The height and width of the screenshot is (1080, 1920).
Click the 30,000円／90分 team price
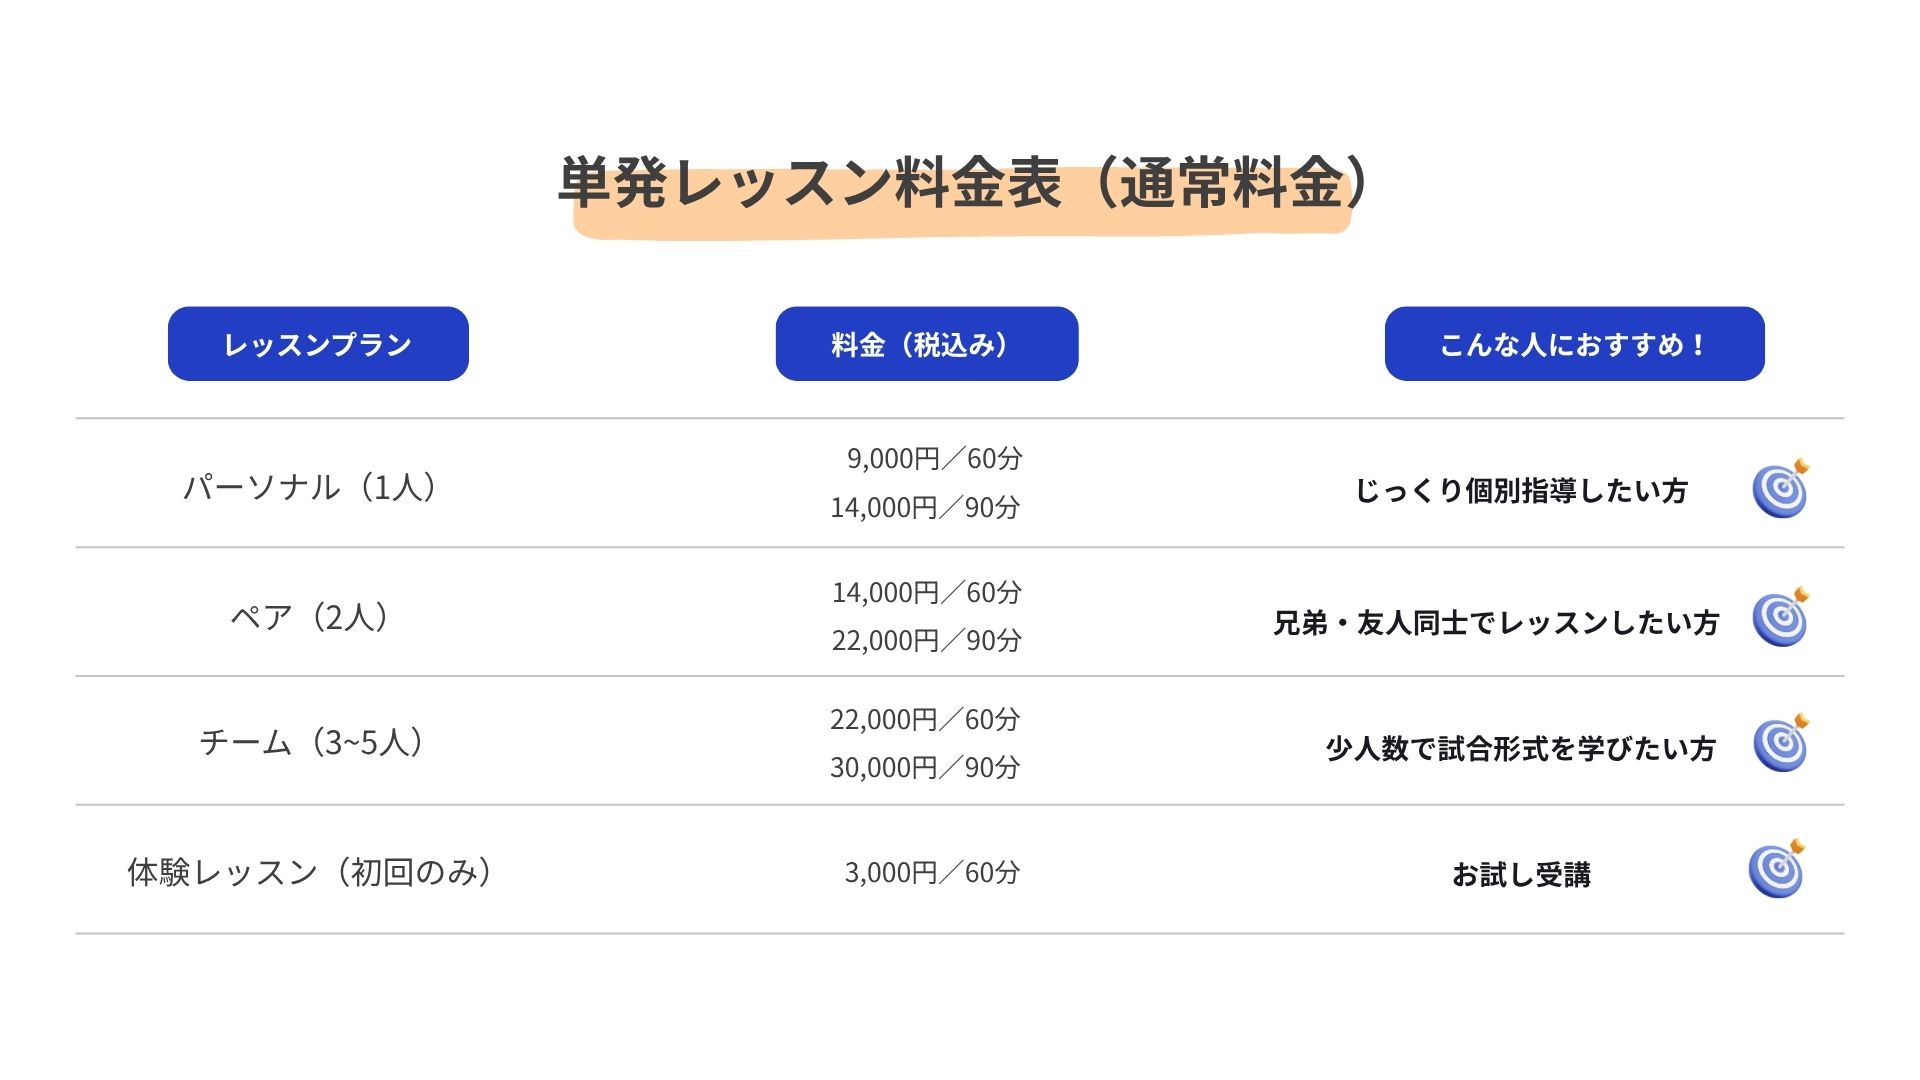pos(925,768)
